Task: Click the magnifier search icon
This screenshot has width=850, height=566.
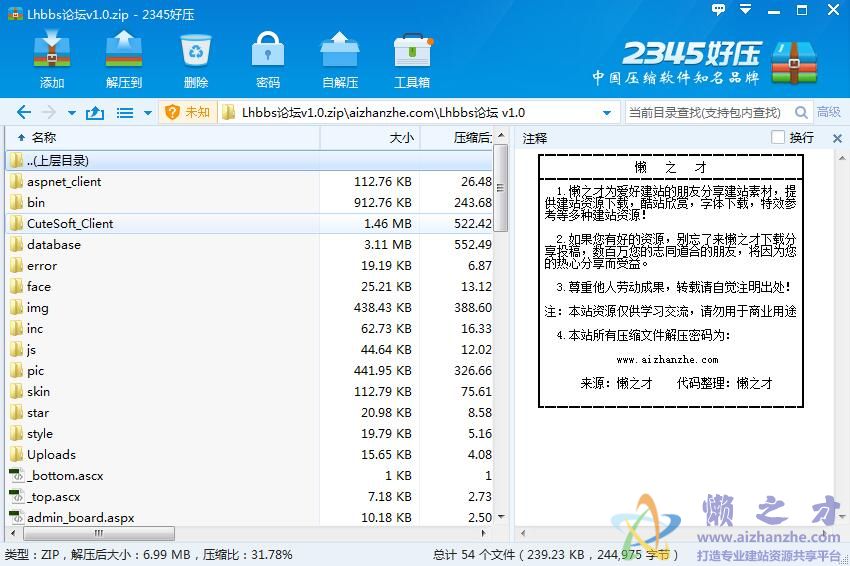Action: click(x=801, y=112)
